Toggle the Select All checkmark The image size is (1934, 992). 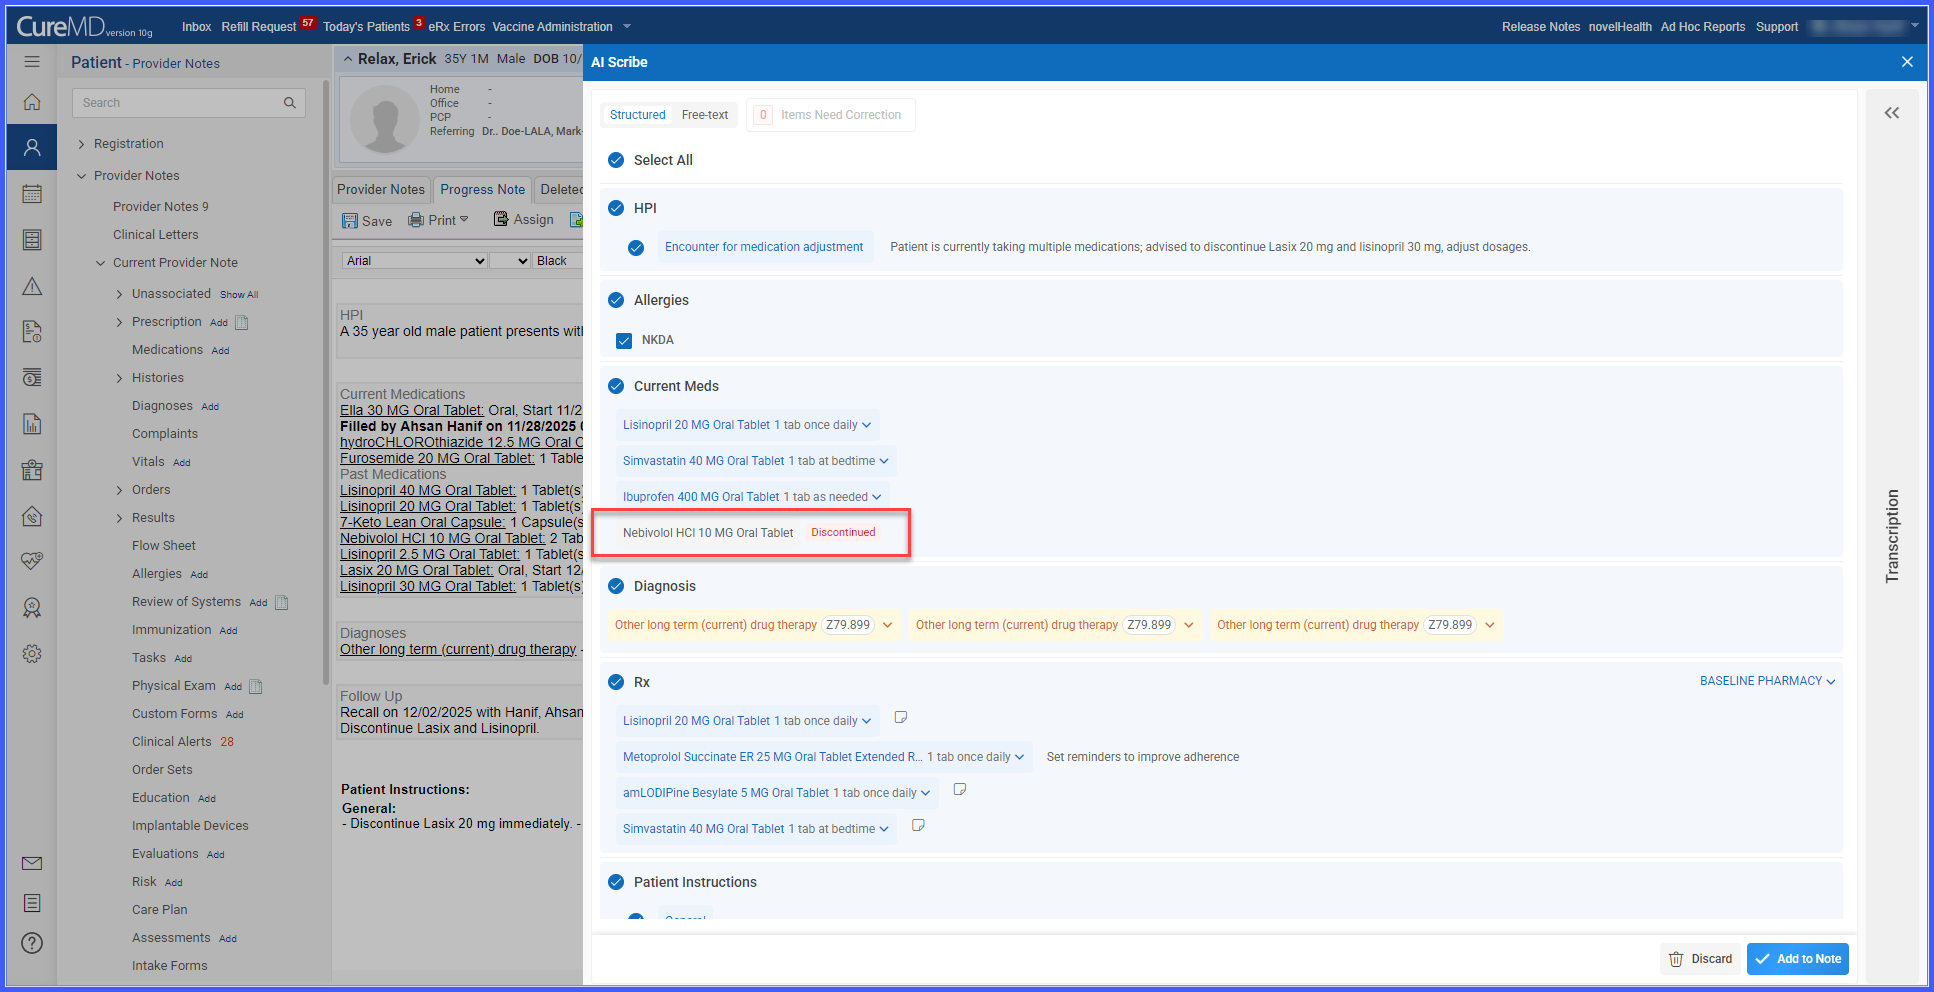(x=616, y=160)
